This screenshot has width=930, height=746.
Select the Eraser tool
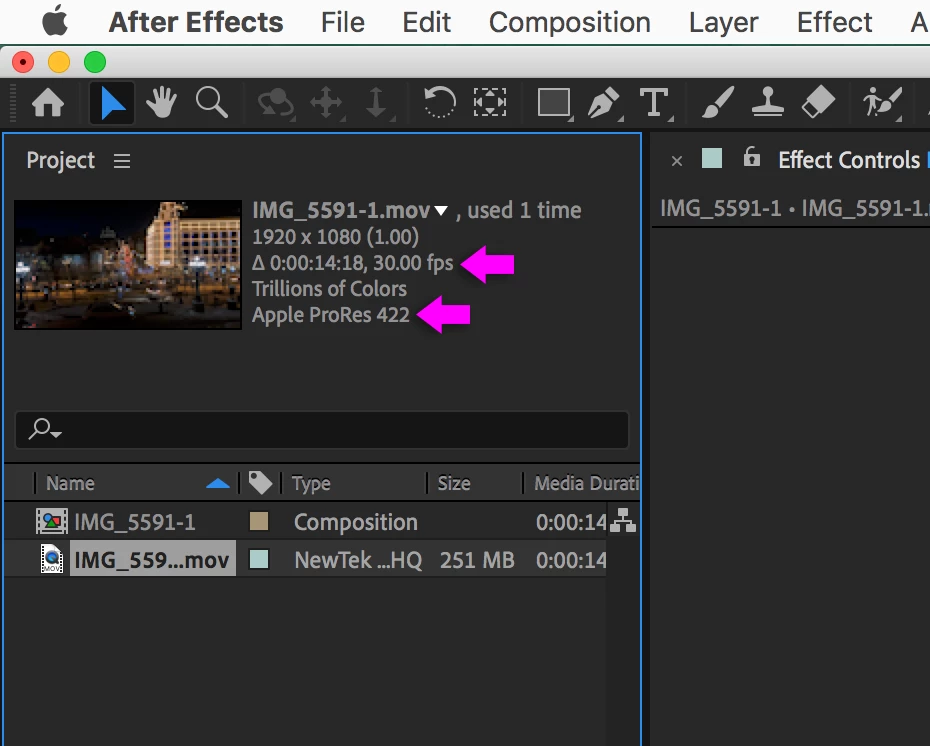[818, 103]
